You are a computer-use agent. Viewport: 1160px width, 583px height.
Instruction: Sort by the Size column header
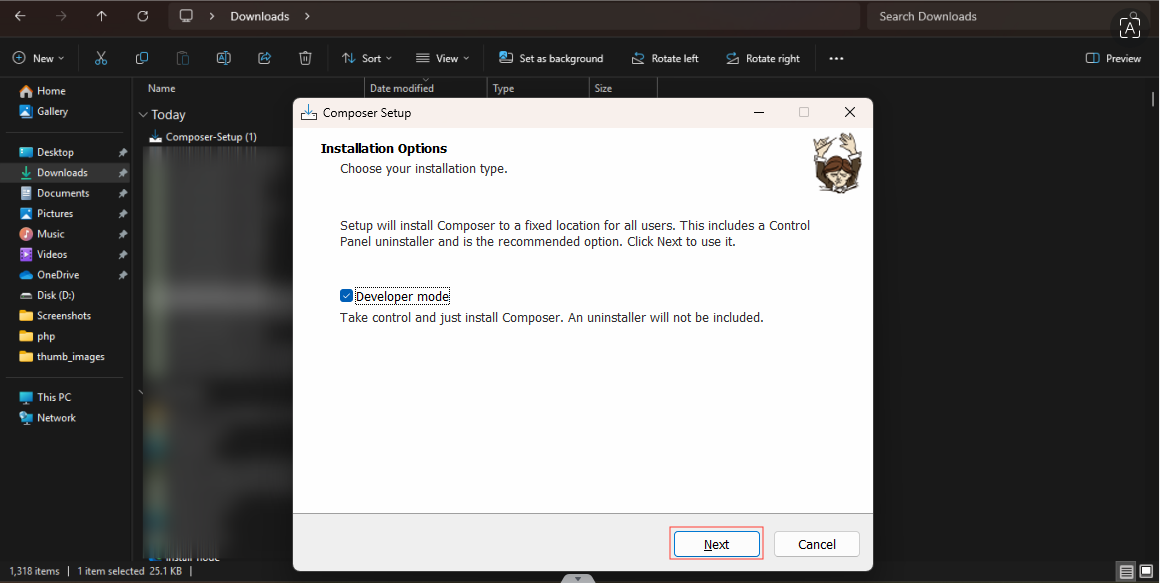(603, 88)
